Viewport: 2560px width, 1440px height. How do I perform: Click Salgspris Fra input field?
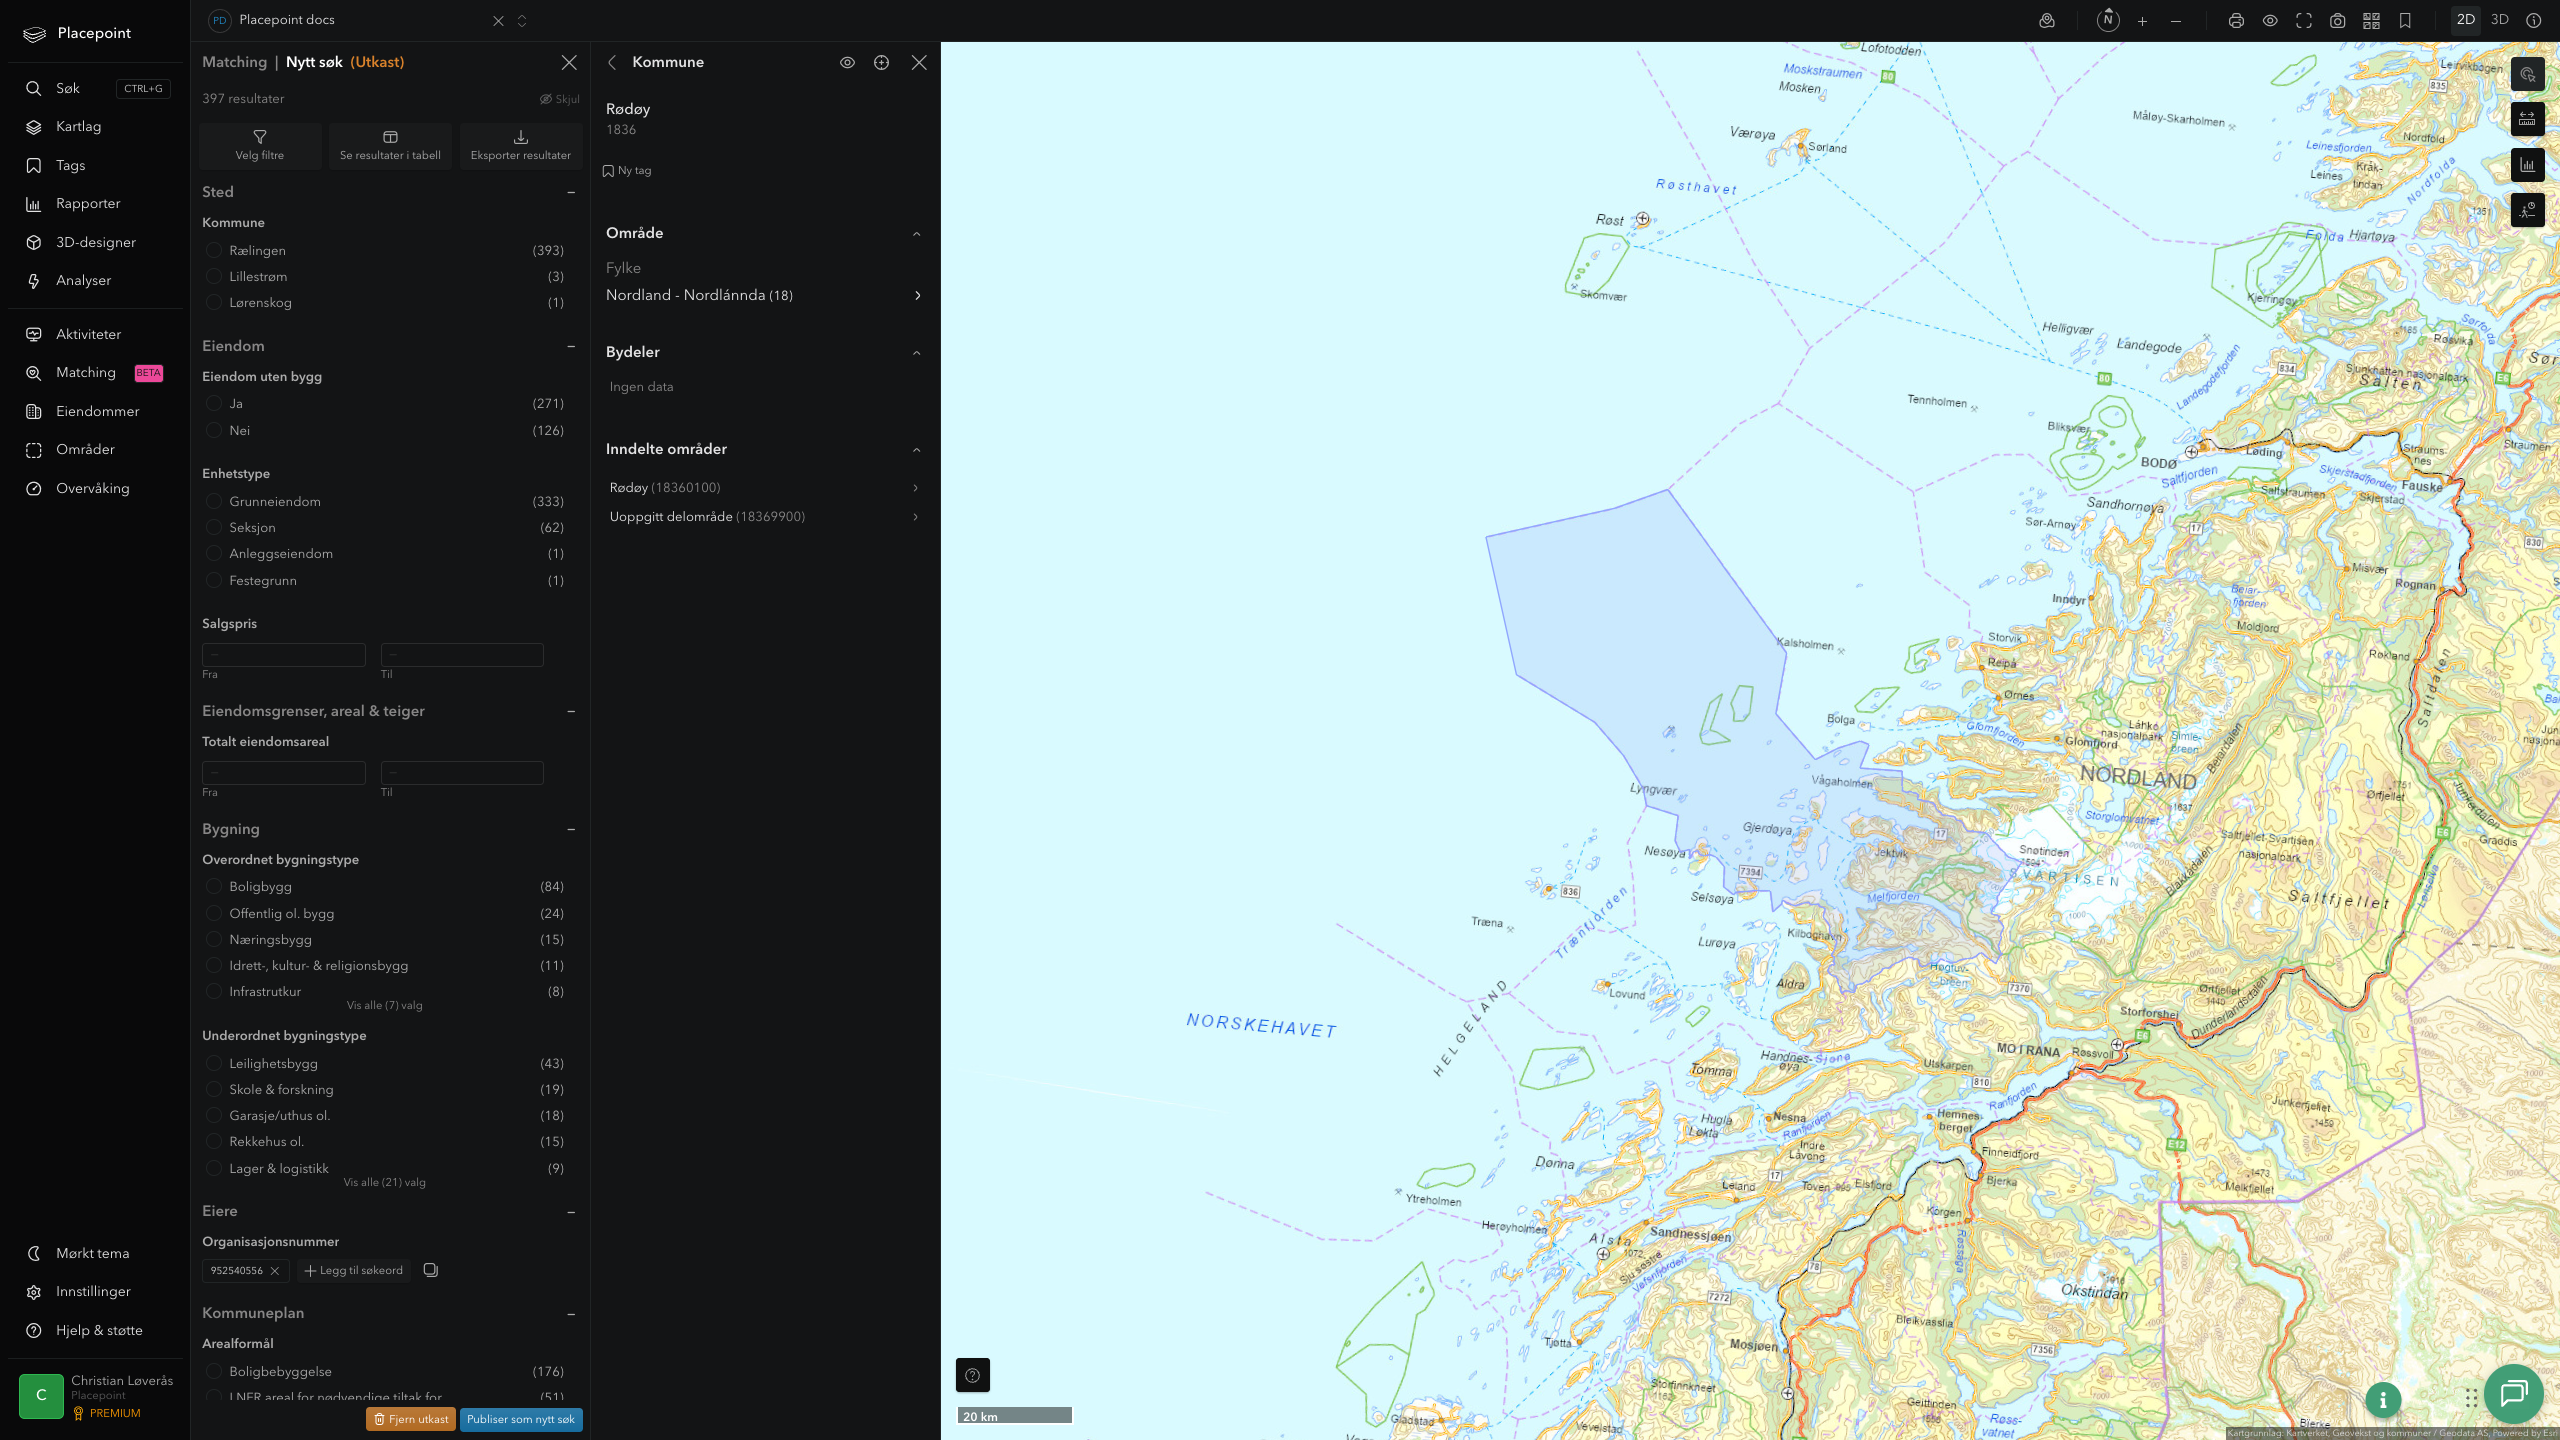284,655
